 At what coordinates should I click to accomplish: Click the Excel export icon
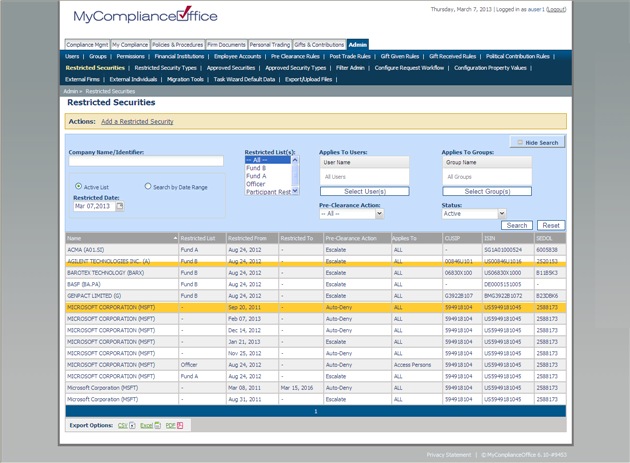[x=158, y=426]
